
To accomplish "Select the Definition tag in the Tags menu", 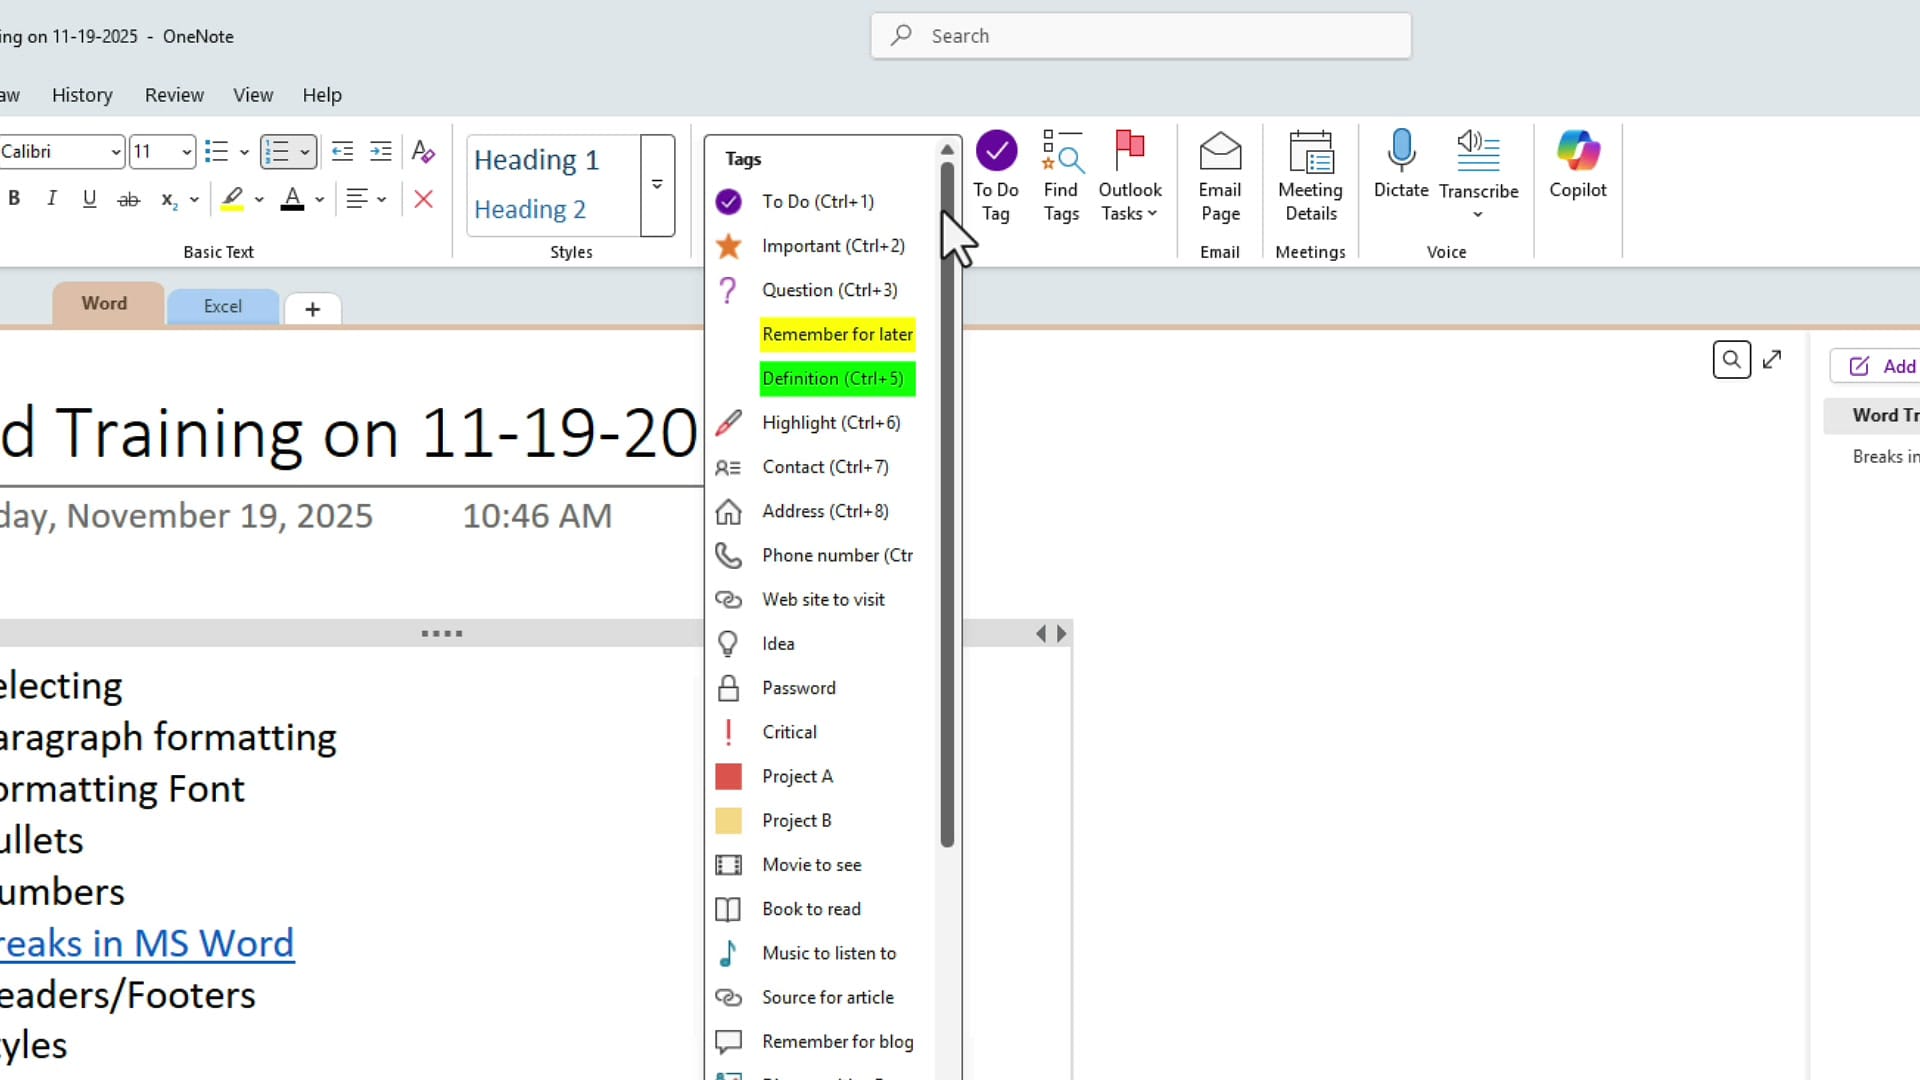I will (x=835, y=378).
